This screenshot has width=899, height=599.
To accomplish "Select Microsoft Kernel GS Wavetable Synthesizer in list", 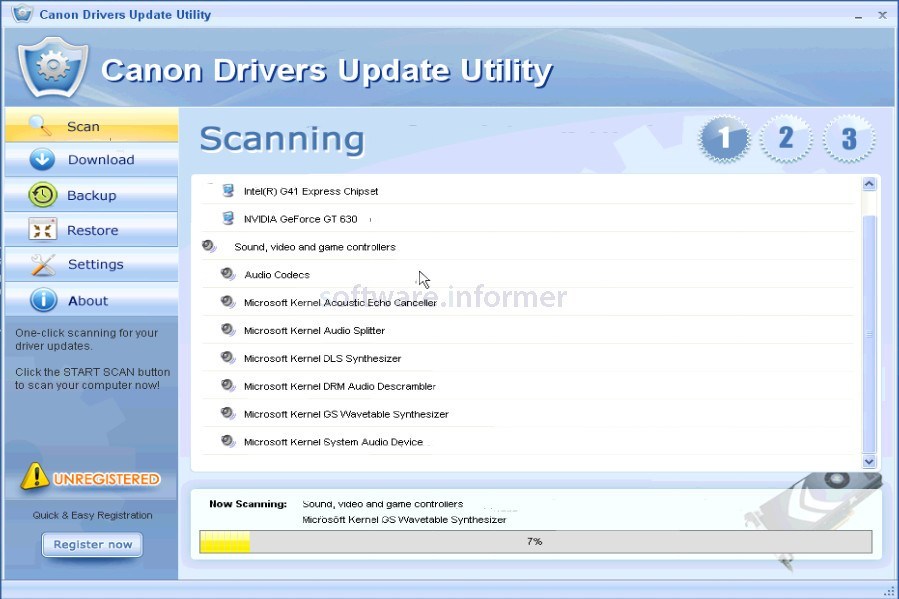I will (x=527, y=414).
